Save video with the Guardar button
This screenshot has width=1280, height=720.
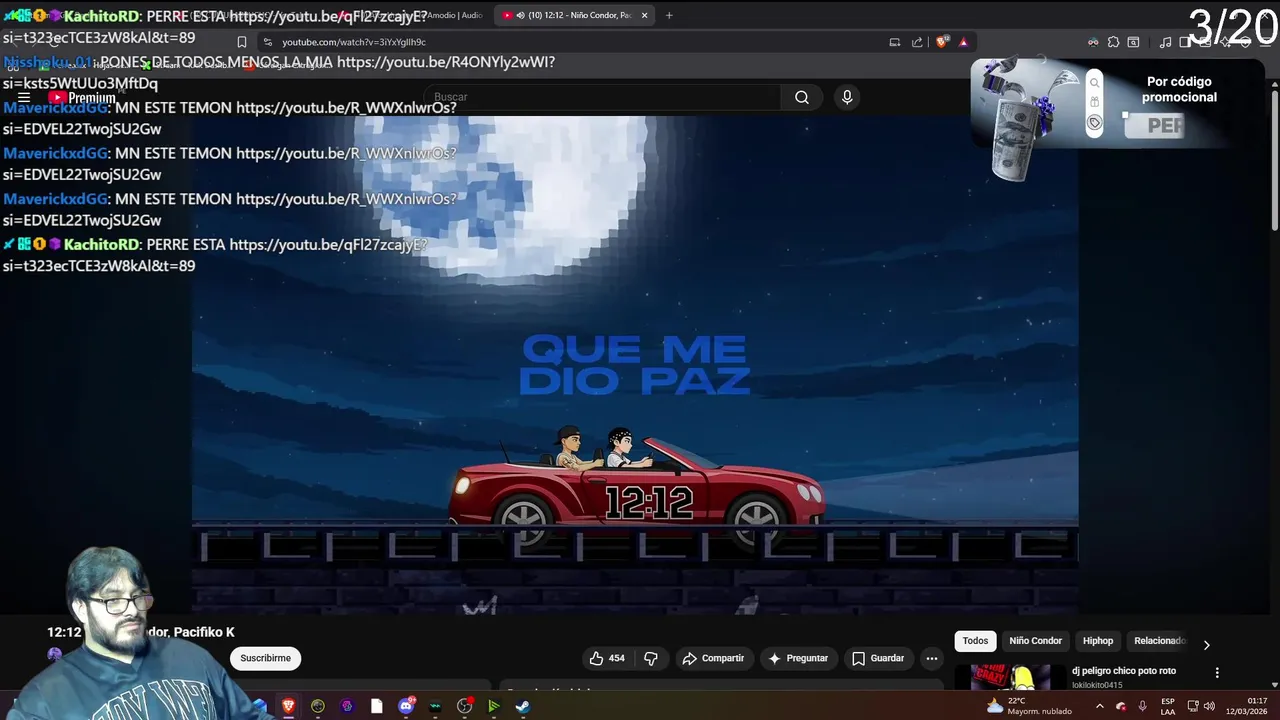tap(877, 658)
